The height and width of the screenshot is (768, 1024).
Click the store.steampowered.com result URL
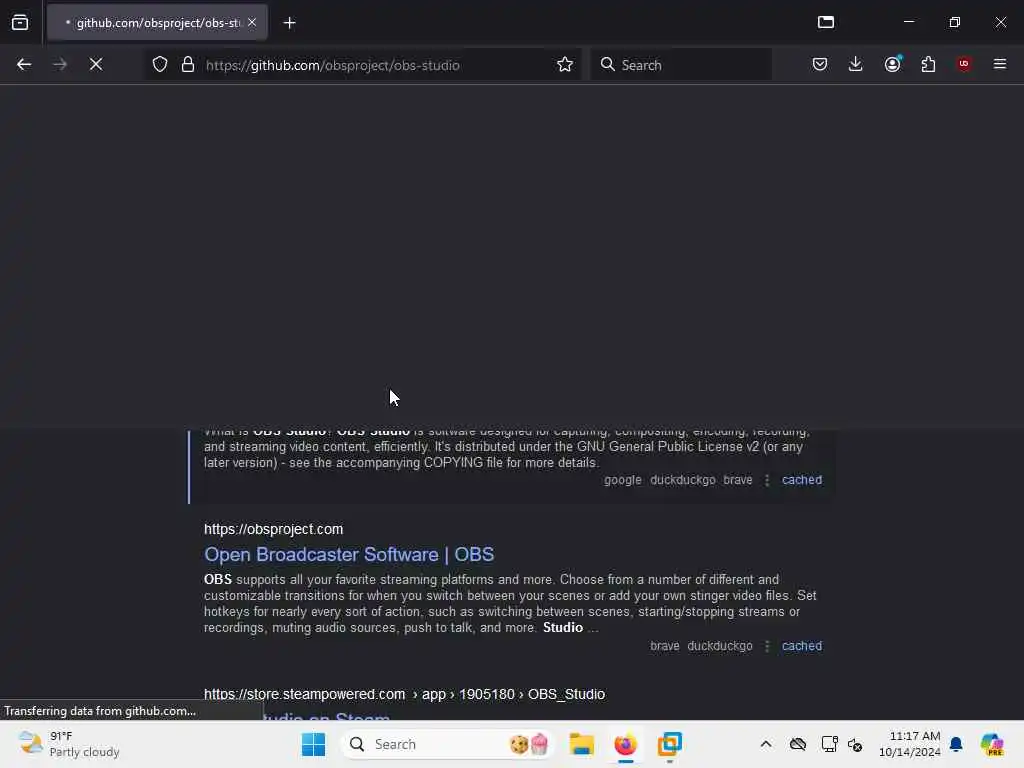404,694
